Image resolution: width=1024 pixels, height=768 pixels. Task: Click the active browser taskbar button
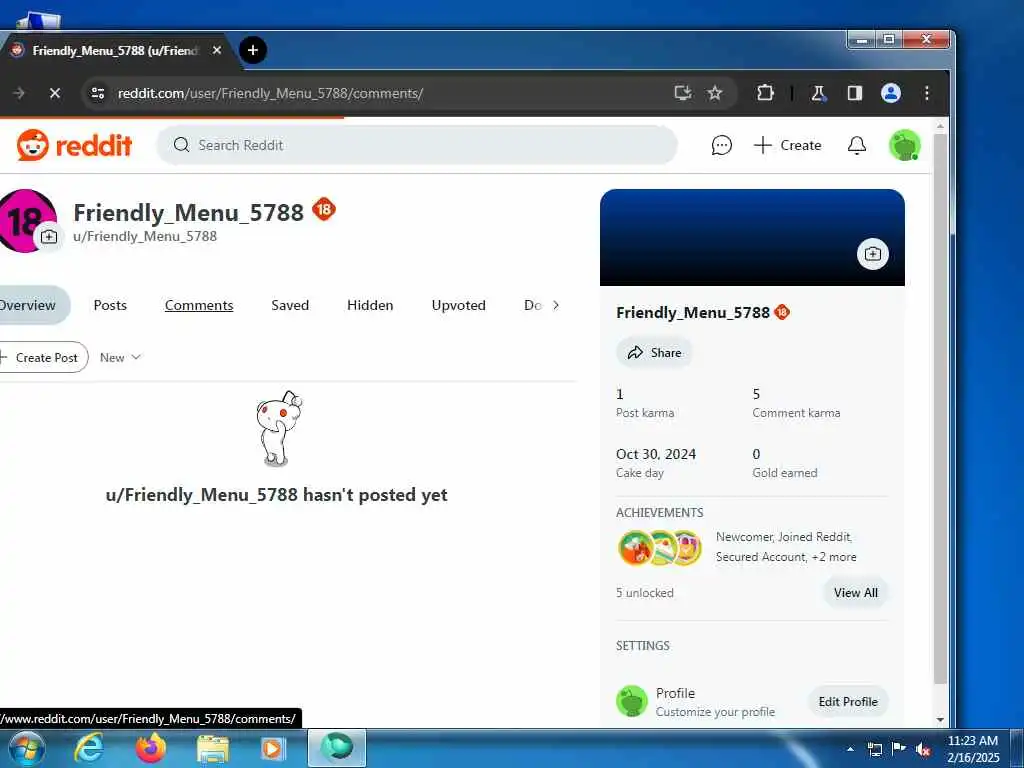[337, 748]
